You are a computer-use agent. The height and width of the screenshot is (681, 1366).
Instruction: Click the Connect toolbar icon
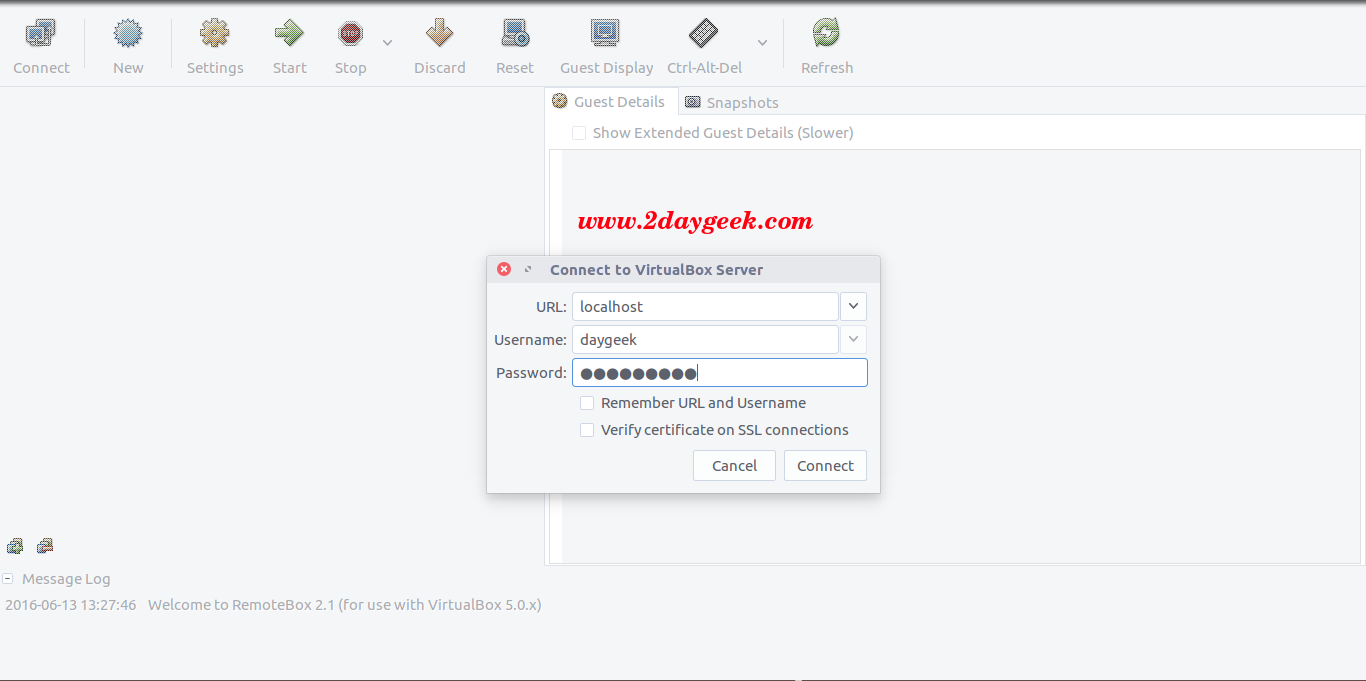coord(41,35)
